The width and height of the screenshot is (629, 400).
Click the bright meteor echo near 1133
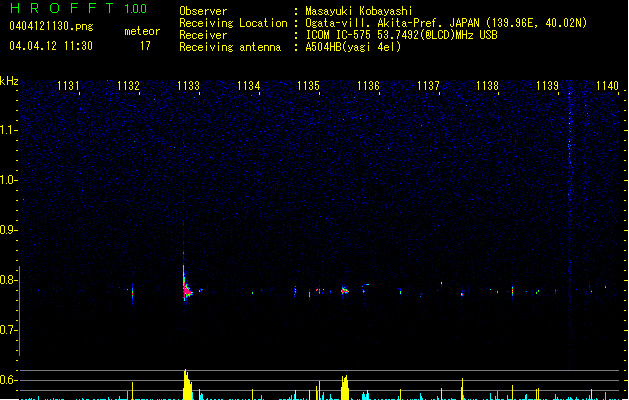[187, 290]
